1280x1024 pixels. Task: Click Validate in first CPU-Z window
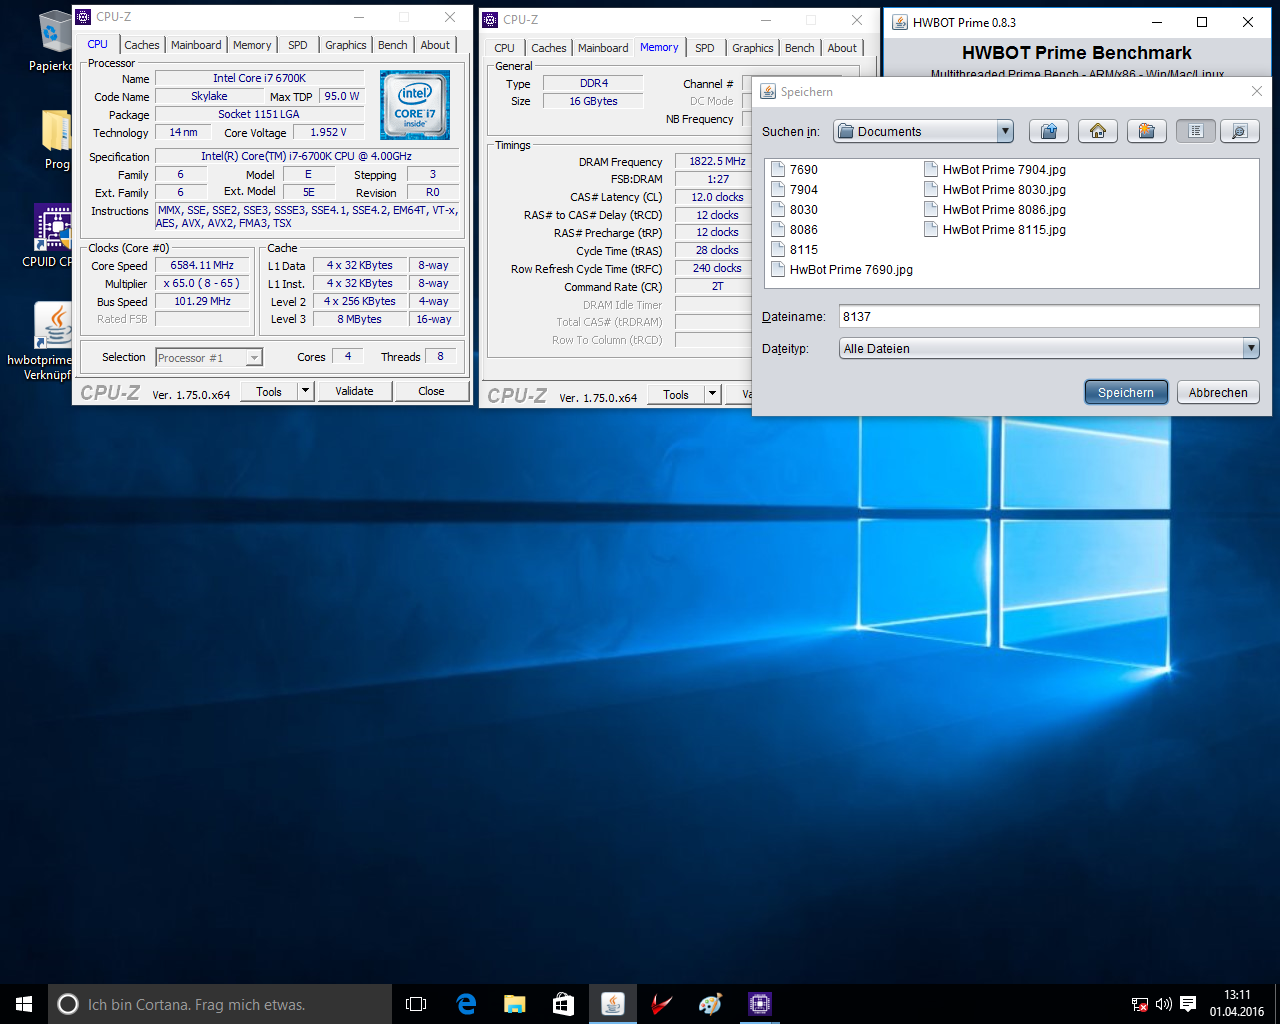[354, 391]
